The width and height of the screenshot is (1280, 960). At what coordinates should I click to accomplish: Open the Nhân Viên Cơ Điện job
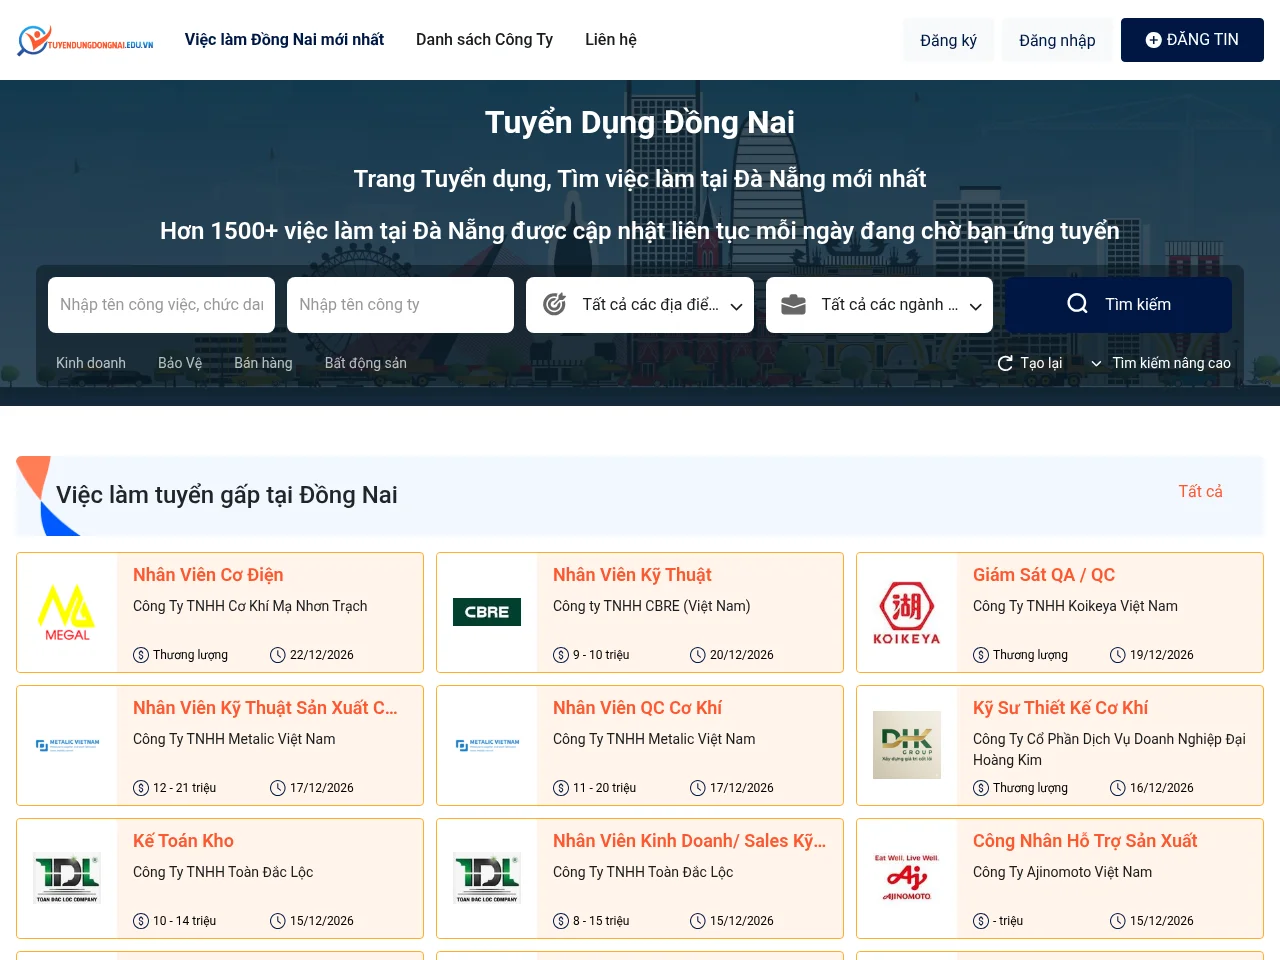208,575
